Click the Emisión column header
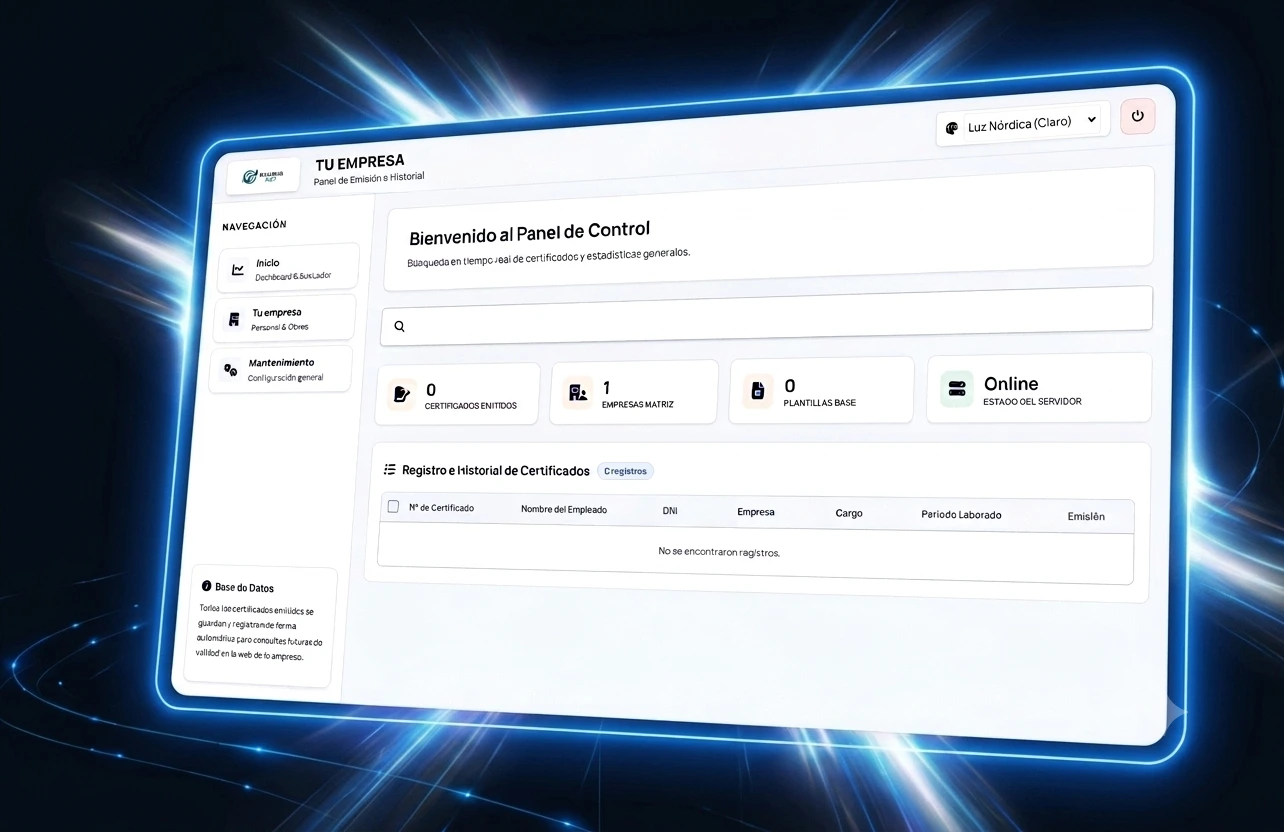 (x=1086, y=516)
